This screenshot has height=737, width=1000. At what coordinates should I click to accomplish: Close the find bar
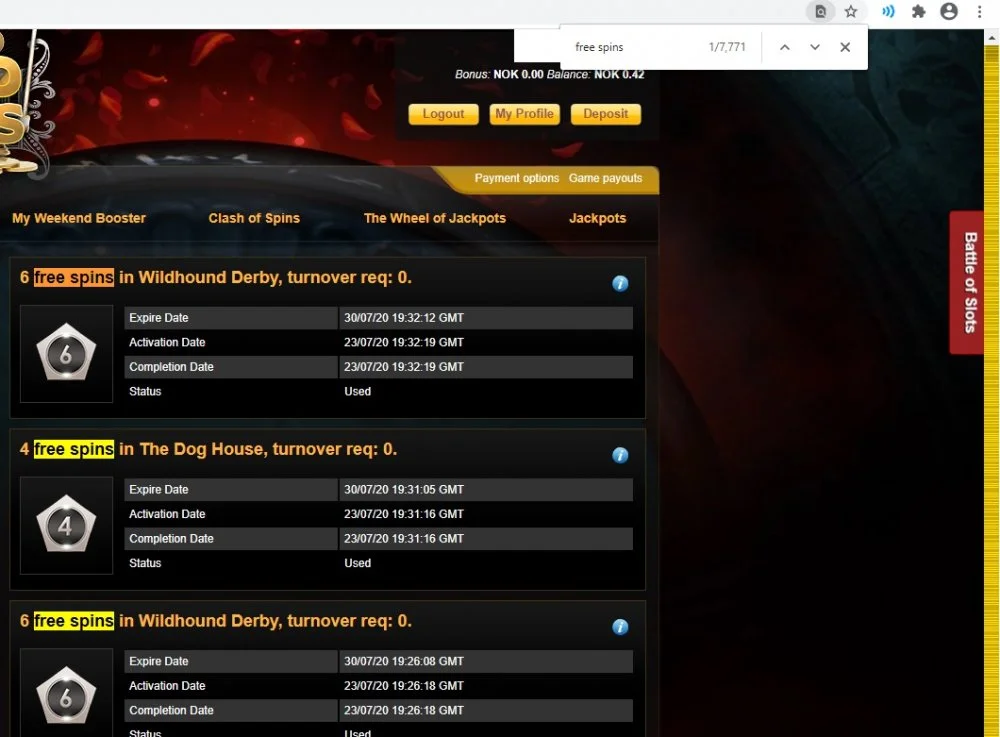(845, 47)
